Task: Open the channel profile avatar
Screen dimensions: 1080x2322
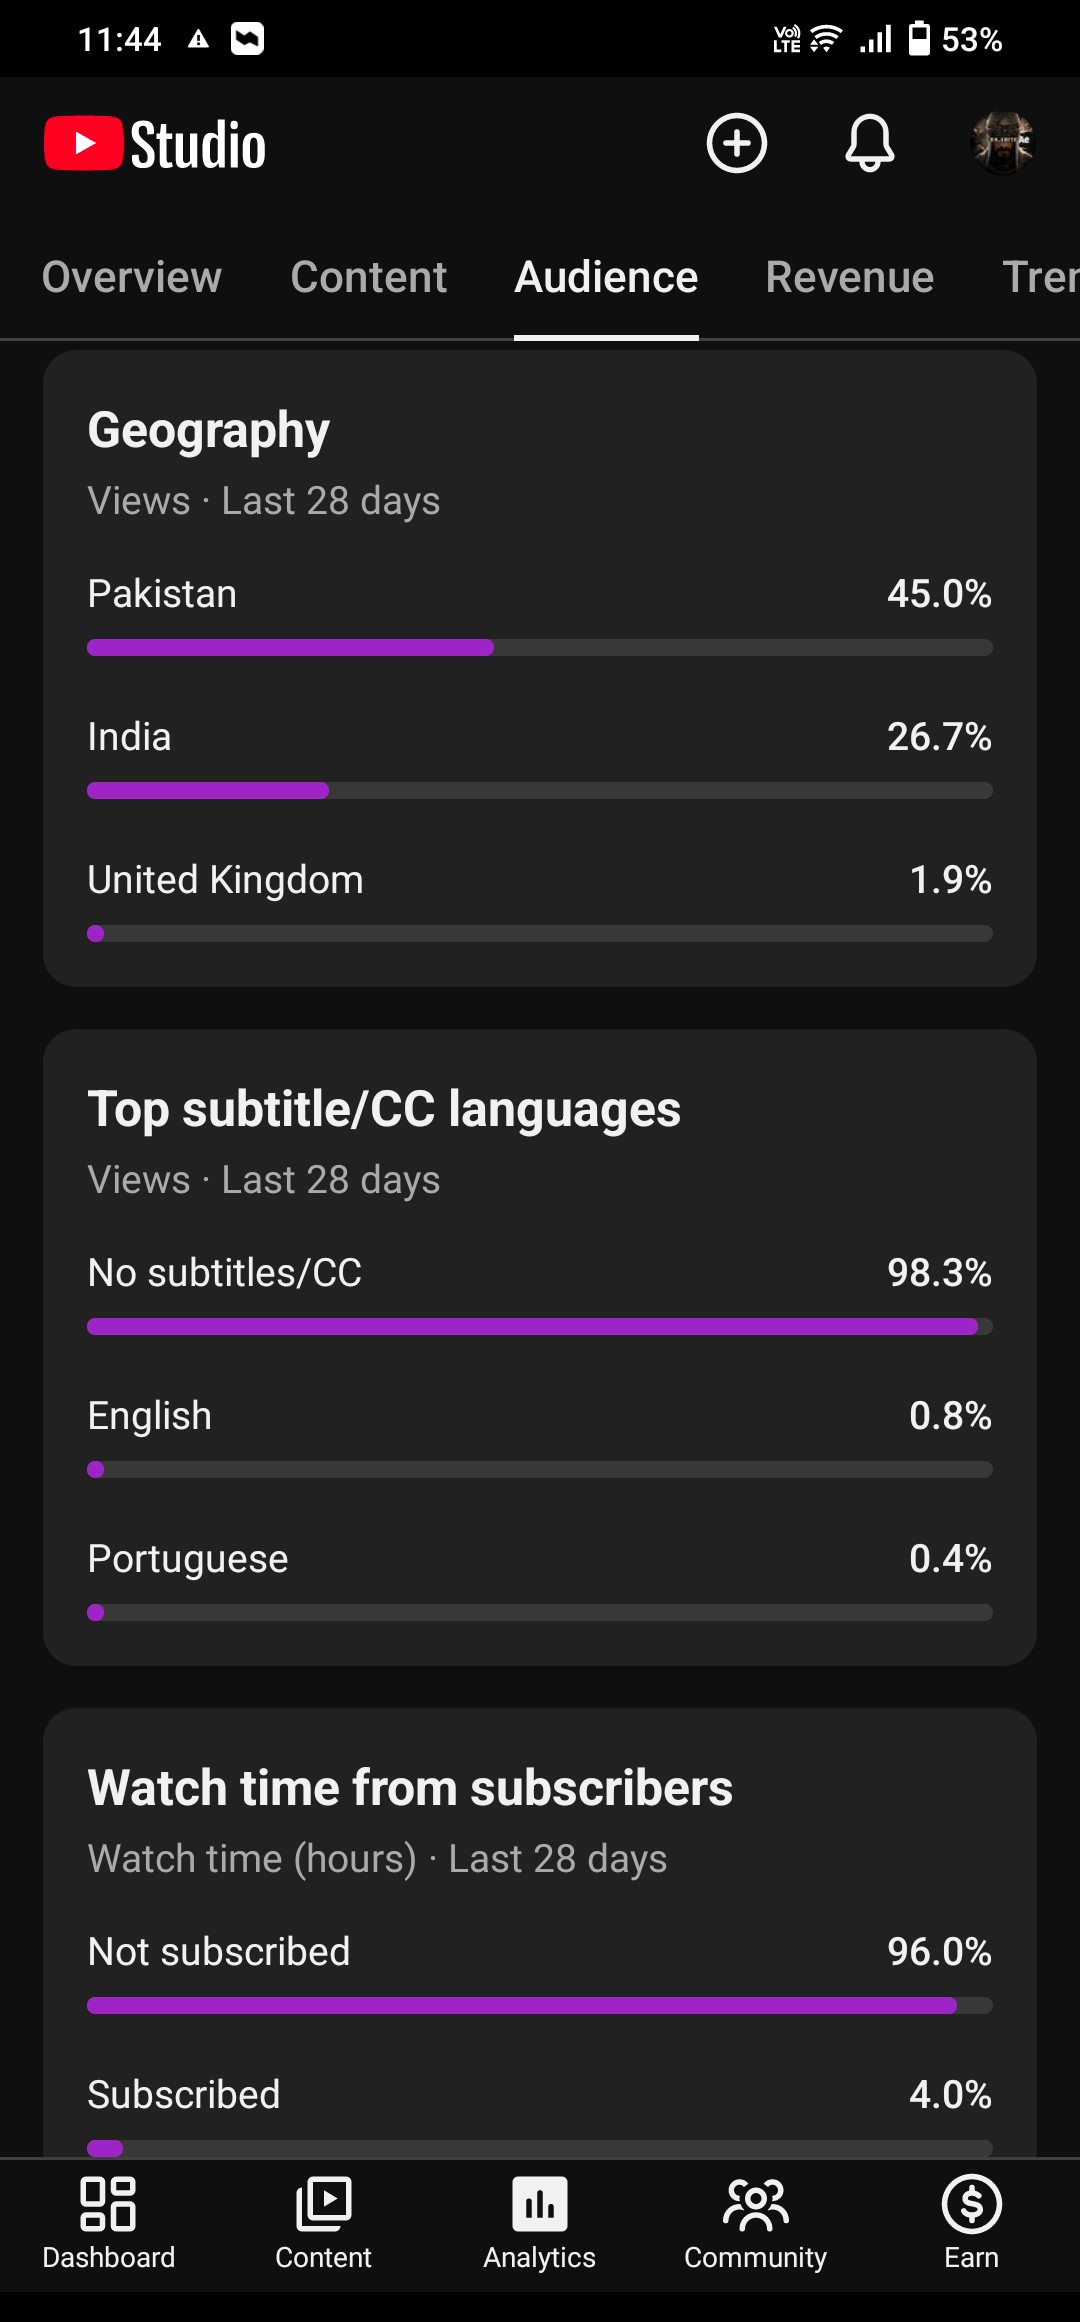Action: point(1002,143)
